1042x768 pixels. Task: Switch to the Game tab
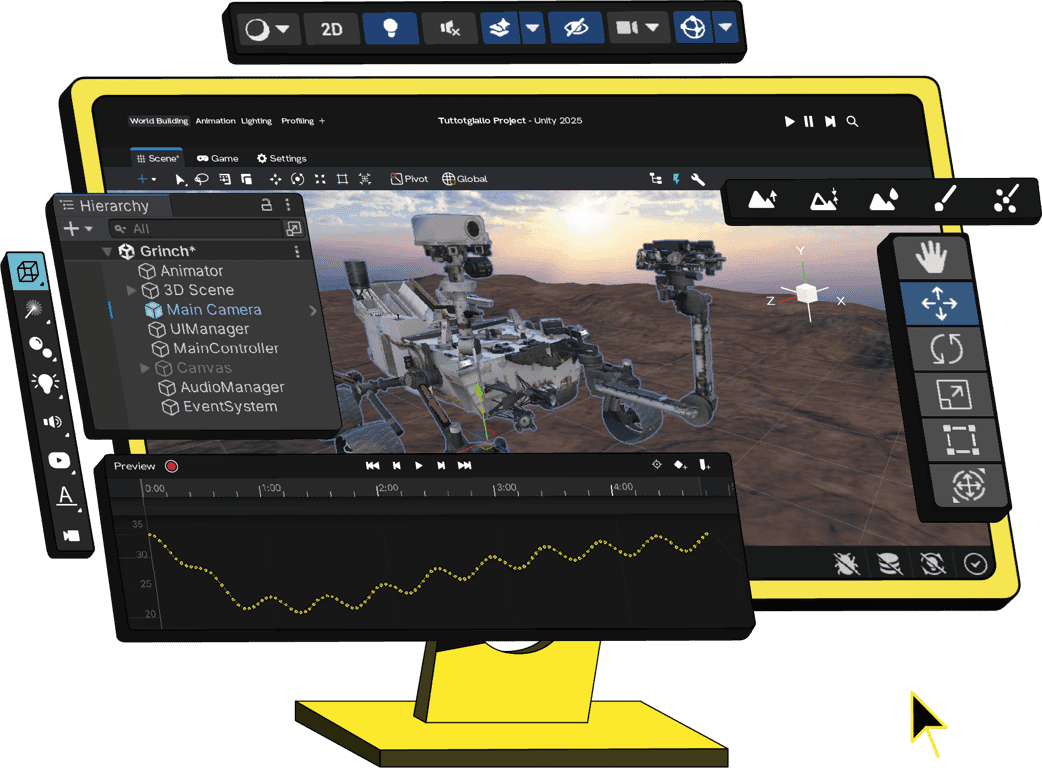217,158
